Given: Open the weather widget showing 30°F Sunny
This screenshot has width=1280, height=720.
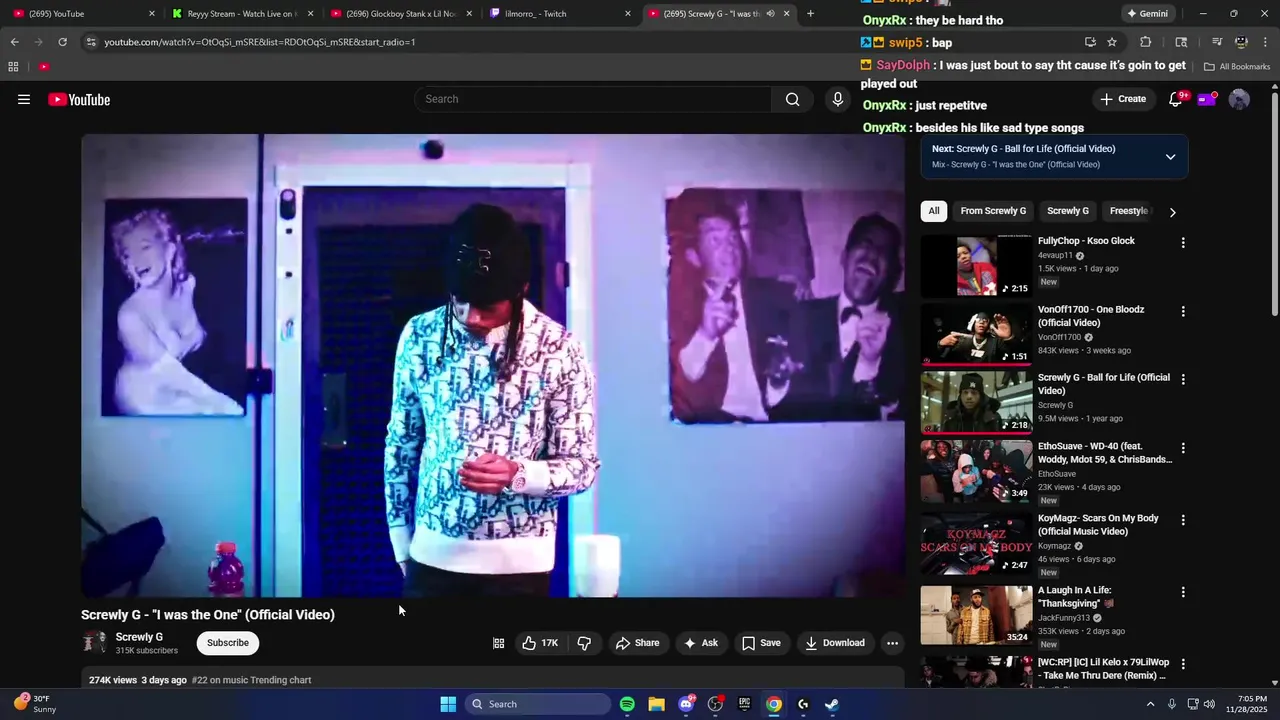Looking at the screenshot, I should pyautogui.click(x=35, y=704).
